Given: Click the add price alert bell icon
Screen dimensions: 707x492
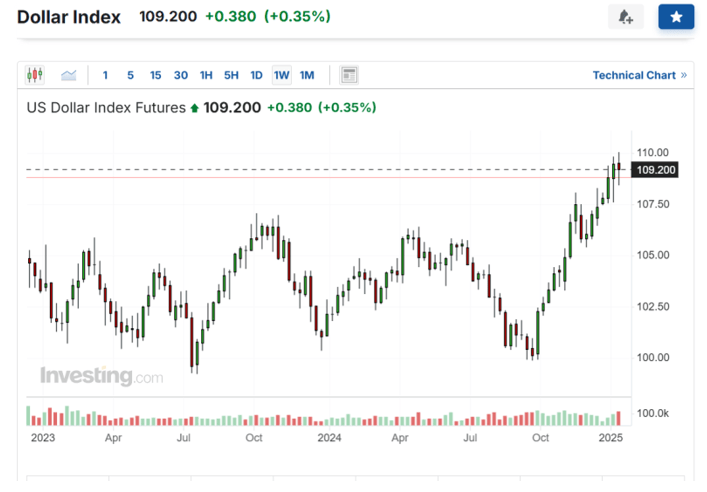Looking at the screenshot, I should (x=625, y=17).
